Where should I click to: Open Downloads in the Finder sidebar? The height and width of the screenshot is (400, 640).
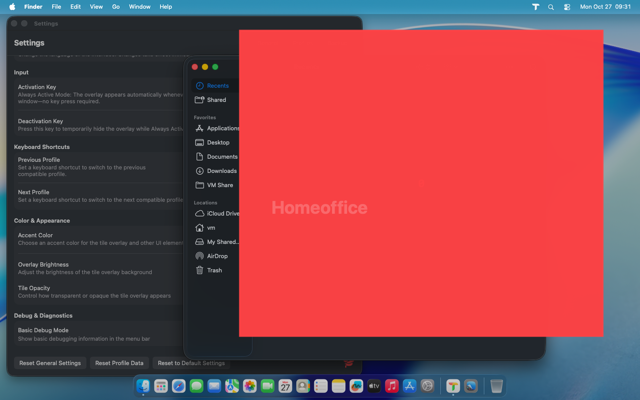pos(216,171)
